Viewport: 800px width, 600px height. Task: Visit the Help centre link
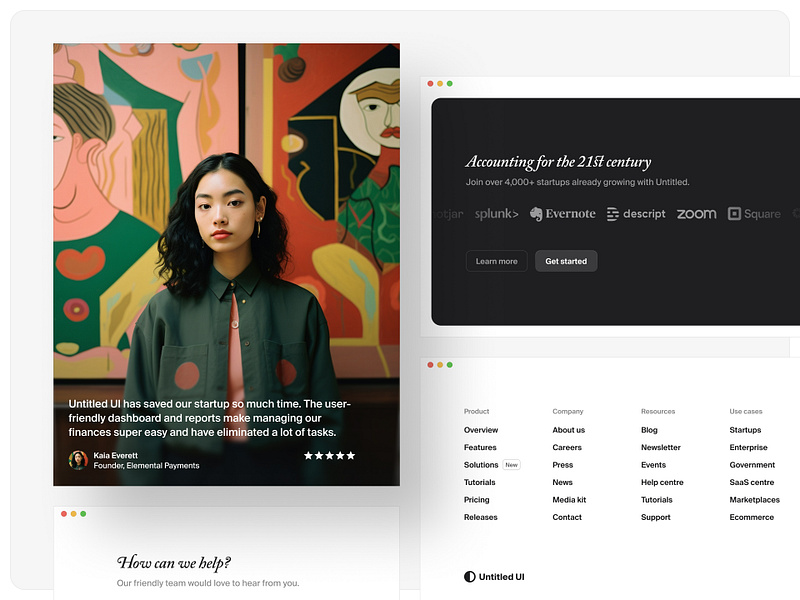(x=662, y=482)
